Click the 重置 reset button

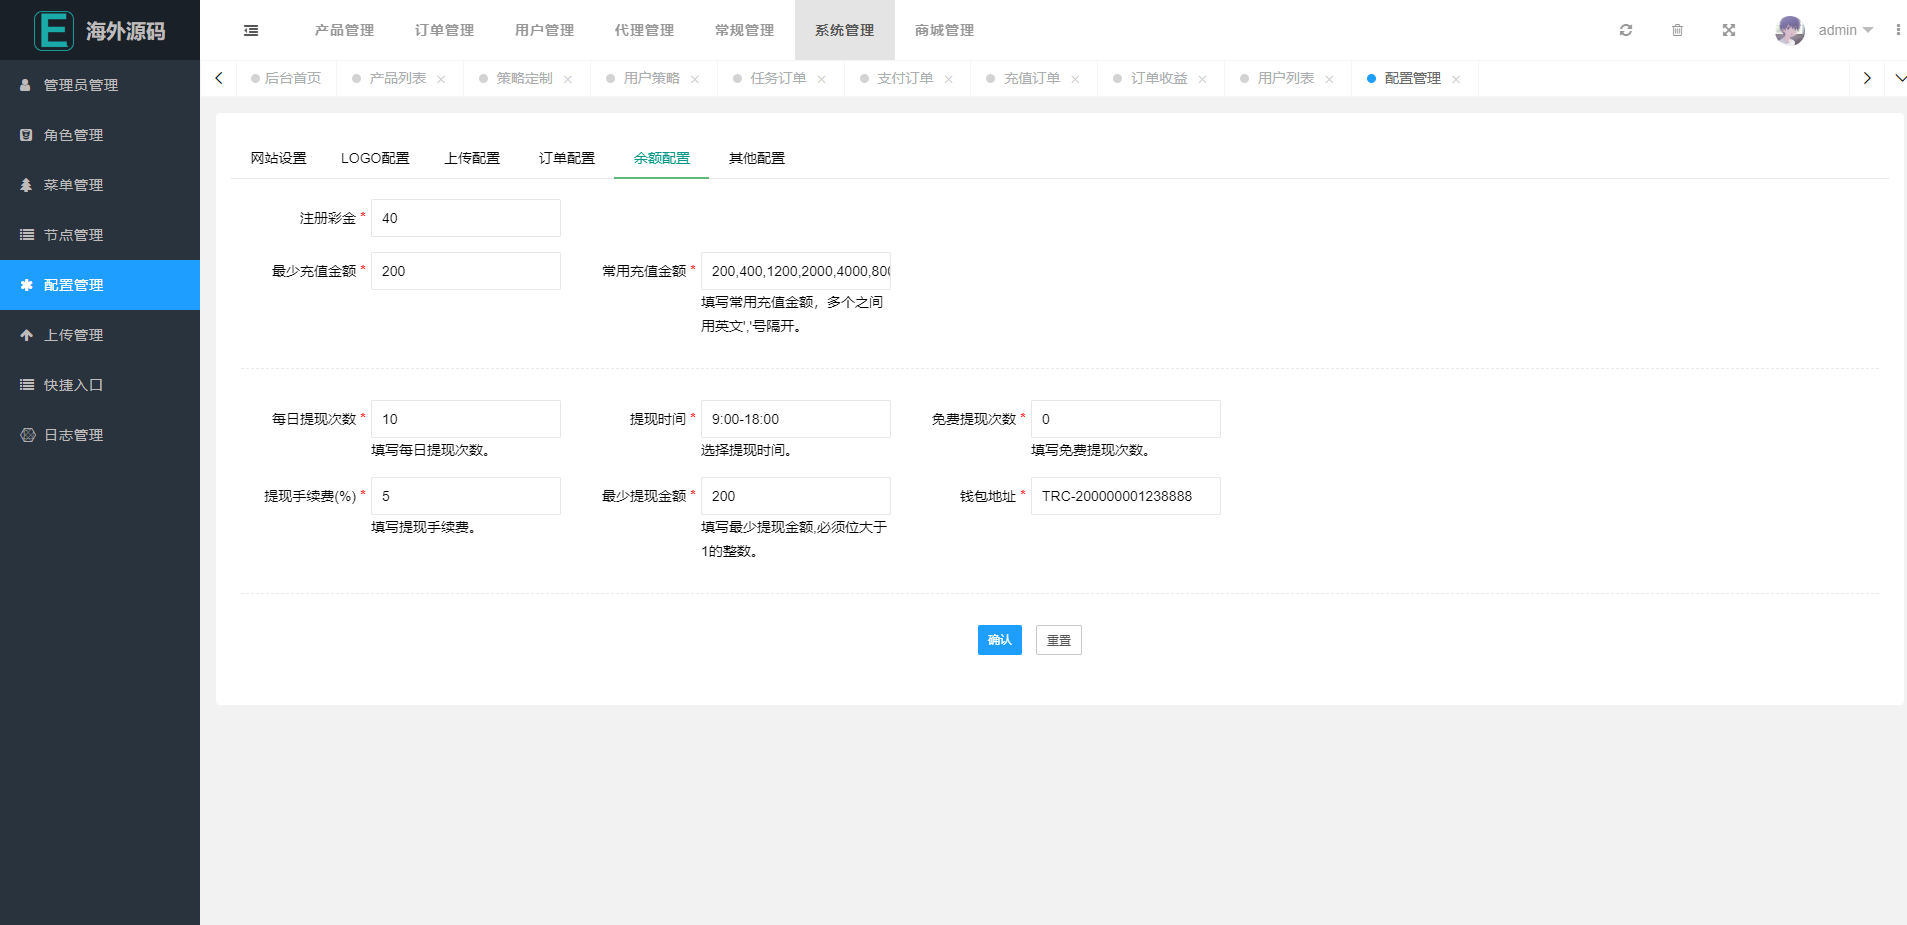point(1058,640)
